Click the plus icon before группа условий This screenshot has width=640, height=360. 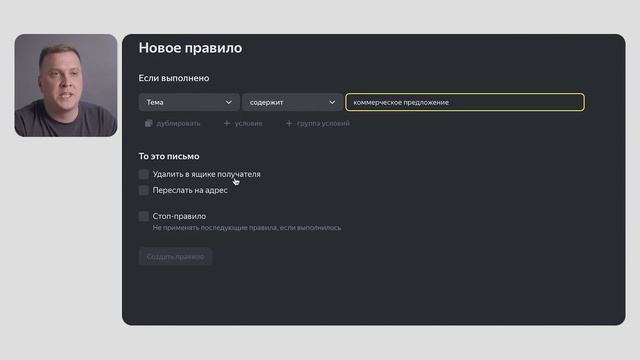[x=289, y=123]
